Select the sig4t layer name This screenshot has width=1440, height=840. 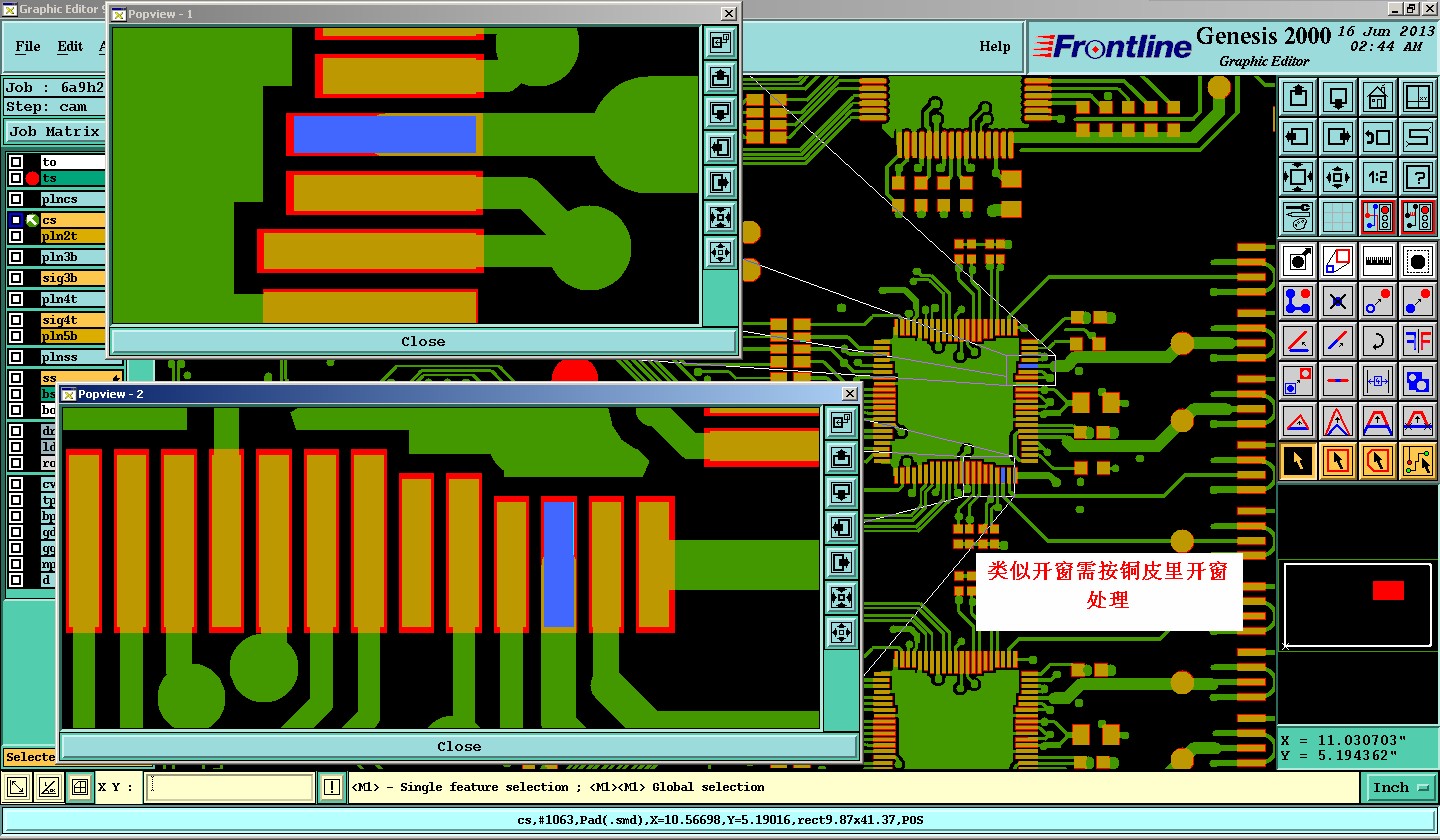coord(72,320)
